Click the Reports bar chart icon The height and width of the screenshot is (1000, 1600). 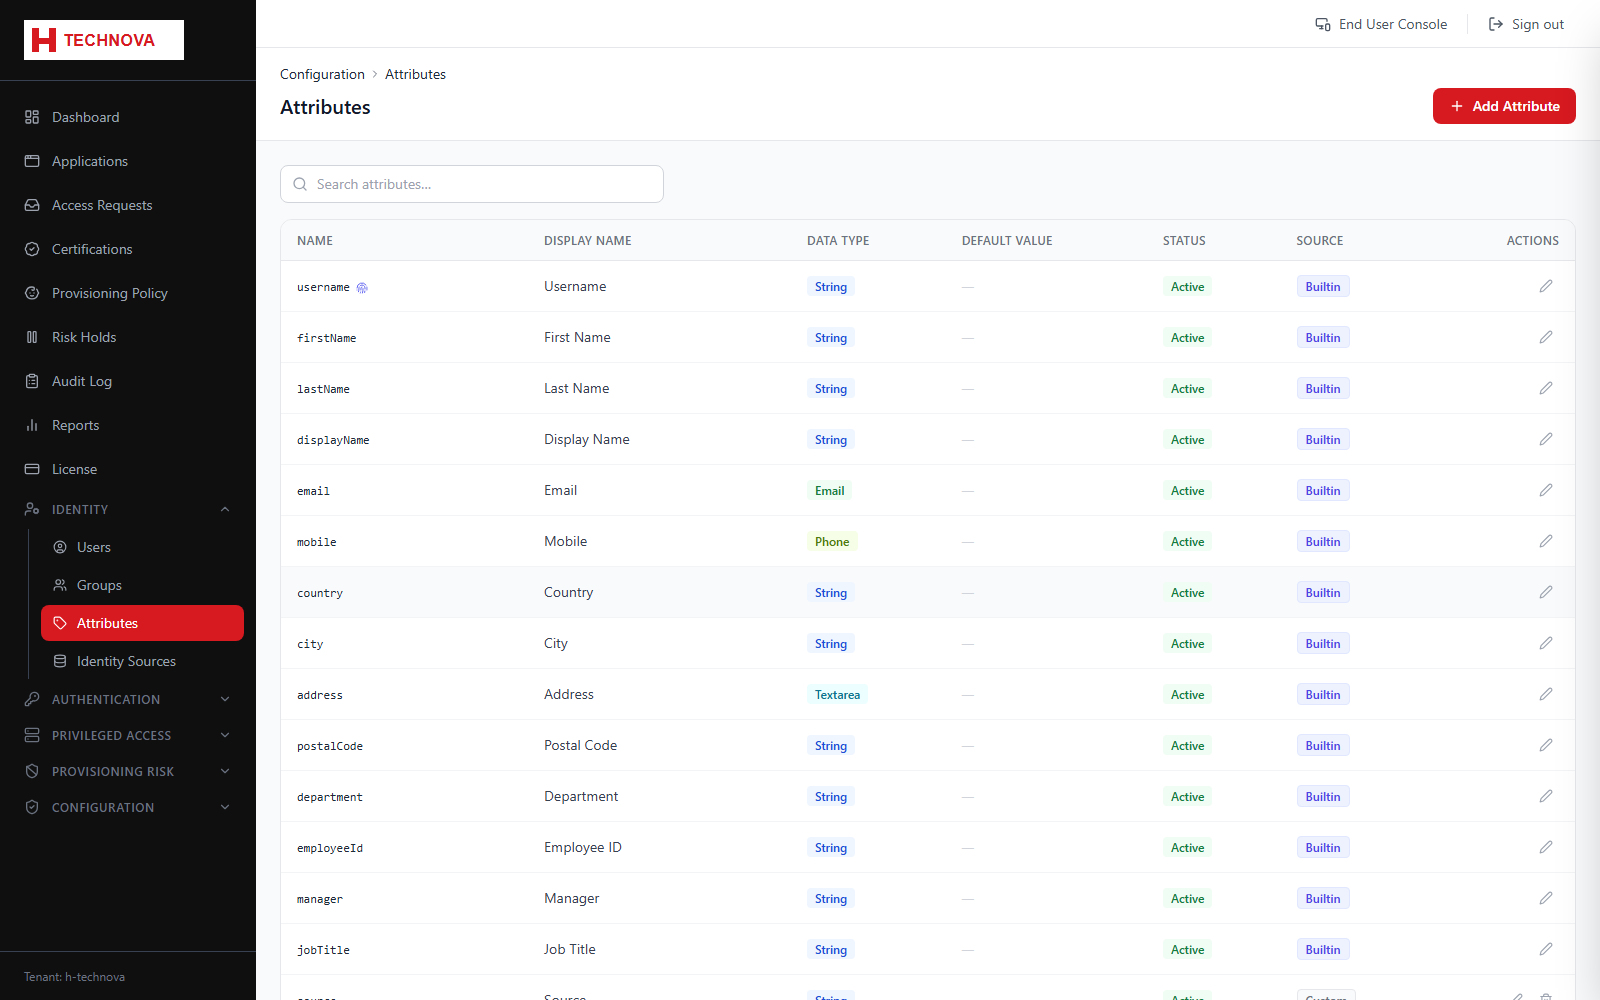(x=32, y=425)
